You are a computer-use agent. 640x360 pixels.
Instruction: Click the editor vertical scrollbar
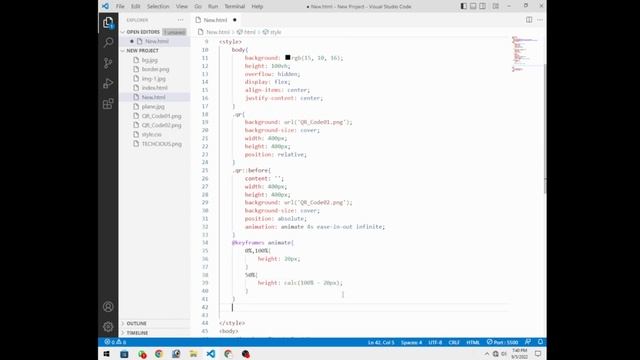click(x=545, y=129)
